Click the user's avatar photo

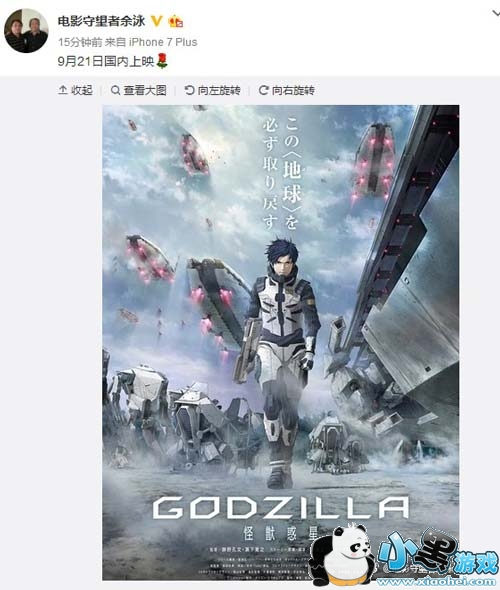pos(26,30)
